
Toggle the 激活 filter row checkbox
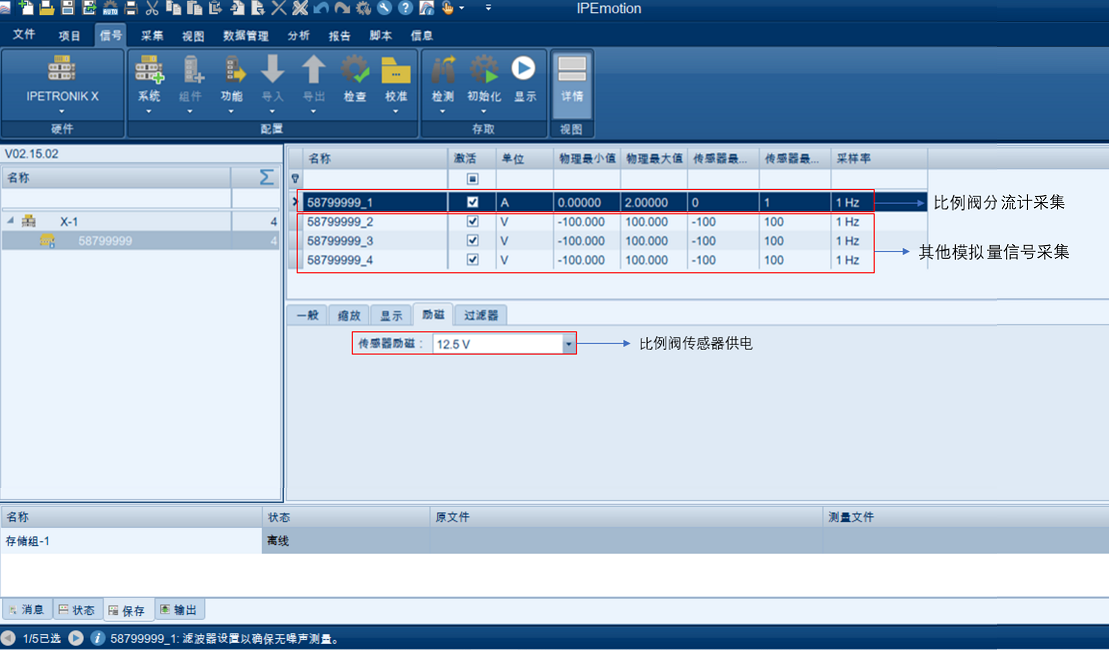tap(472, 179)
